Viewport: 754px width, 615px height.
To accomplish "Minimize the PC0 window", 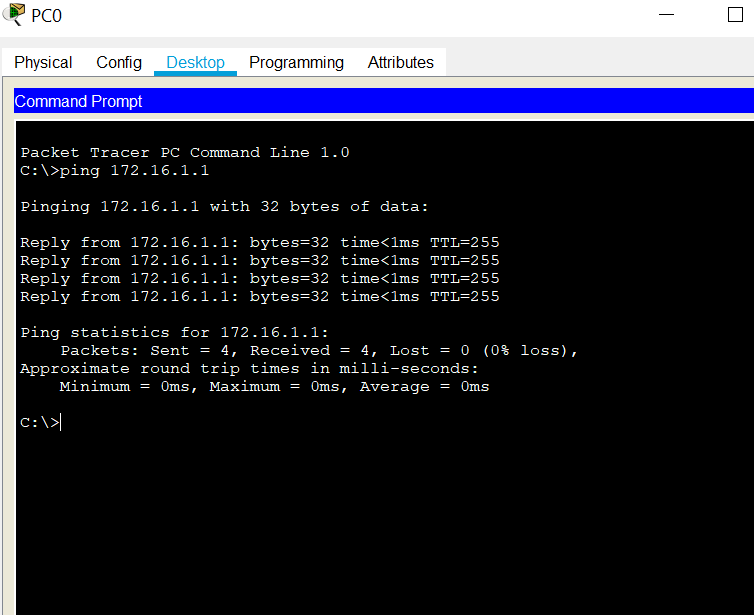I will coord(666,15).
